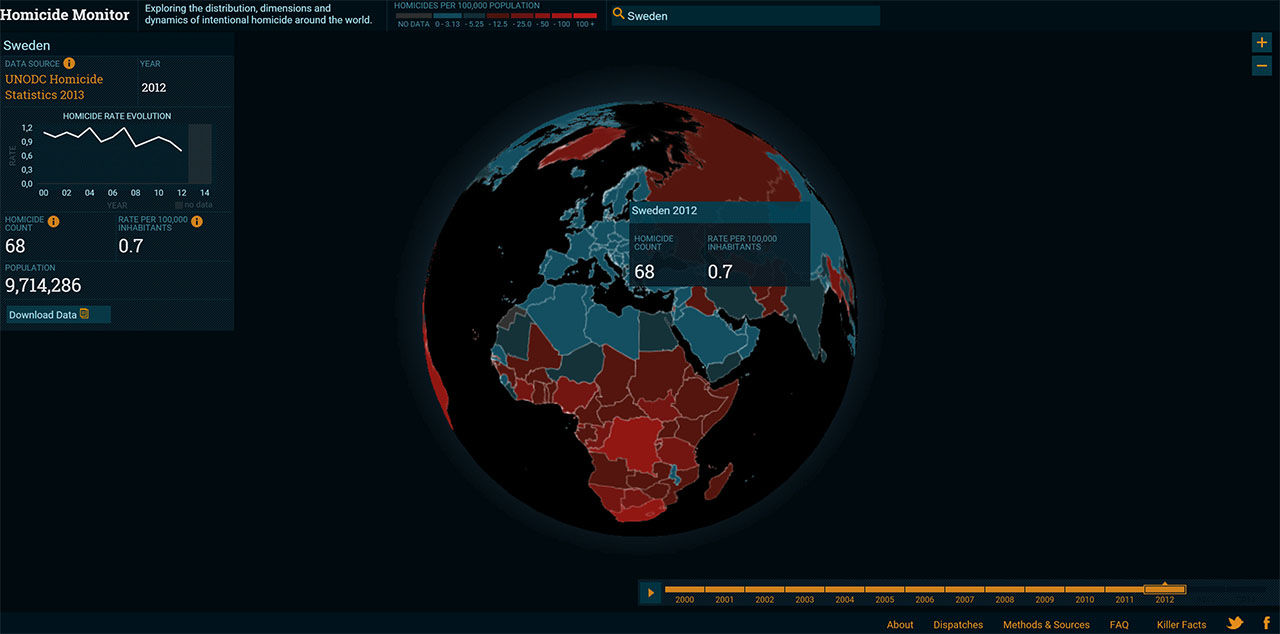Click Madagascar island on the globe
The width and height of the screenshot is (1280, 634).
[x=719, y=482]
